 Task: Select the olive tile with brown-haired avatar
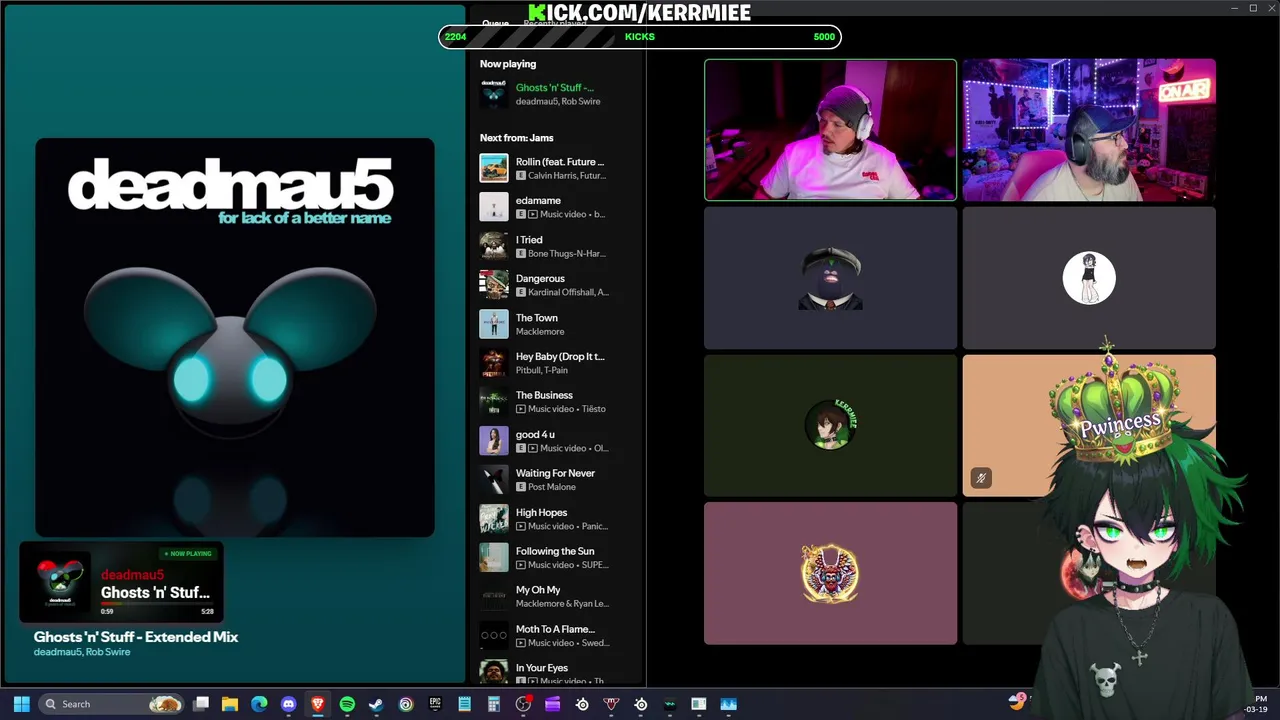point(830,425)
